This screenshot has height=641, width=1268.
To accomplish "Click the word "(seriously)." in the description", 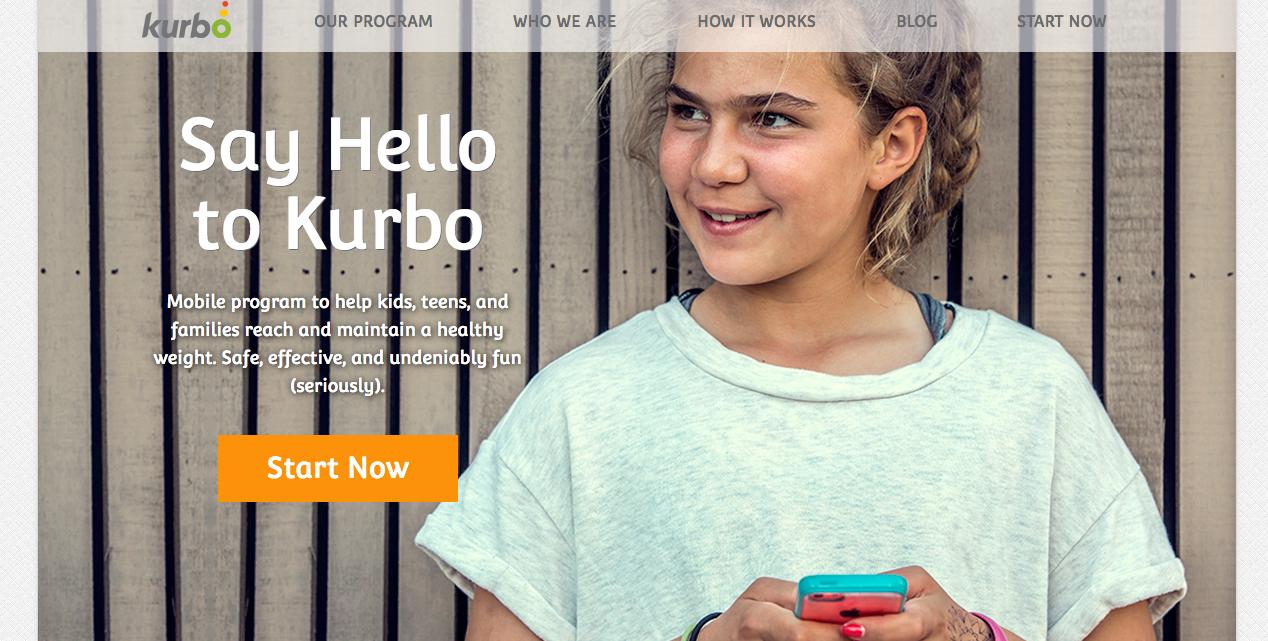I will click(x=338, y=386).
